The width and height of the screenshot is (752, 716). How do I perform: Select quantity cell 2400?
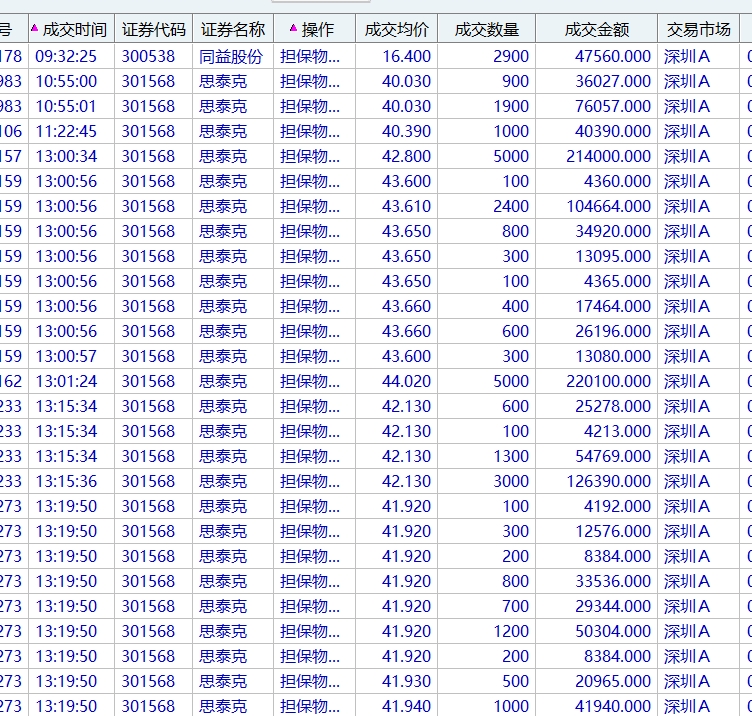(511, 206)
